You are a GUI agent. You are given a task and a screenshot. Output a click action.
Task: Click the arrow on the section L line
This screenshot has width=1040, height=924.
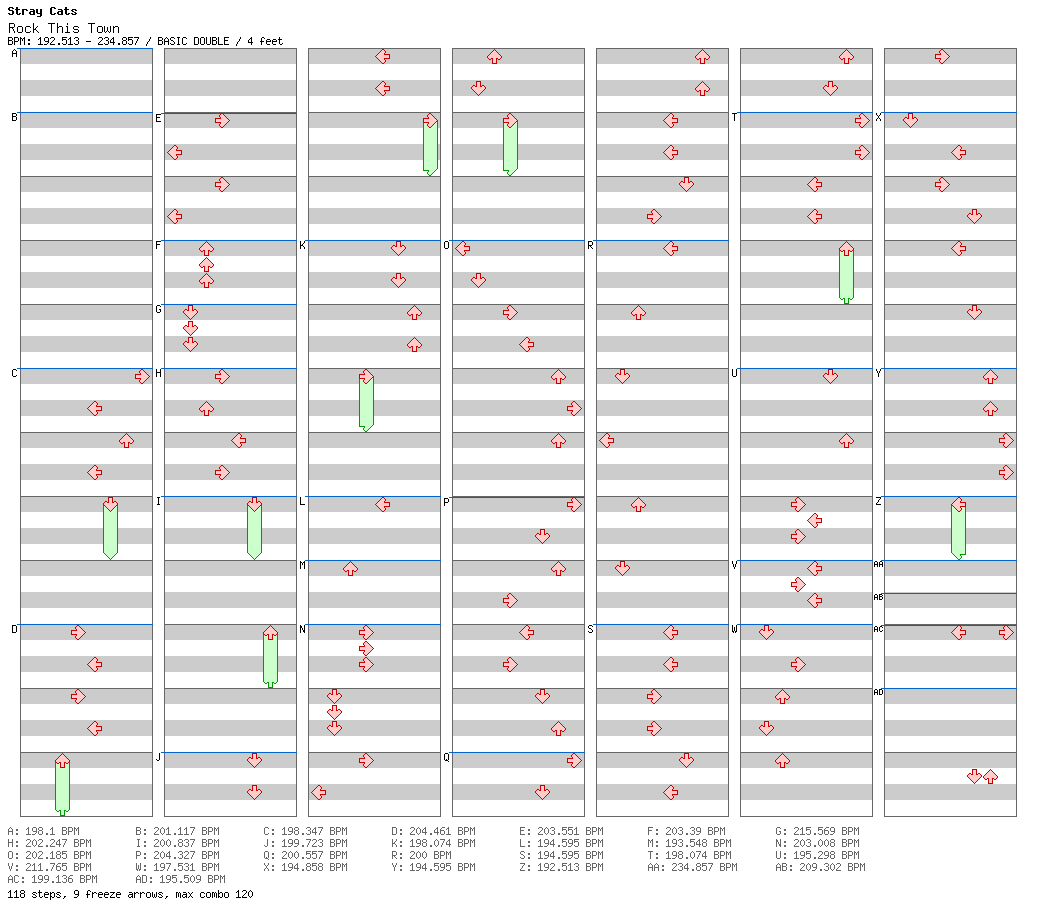pos(382,505)
